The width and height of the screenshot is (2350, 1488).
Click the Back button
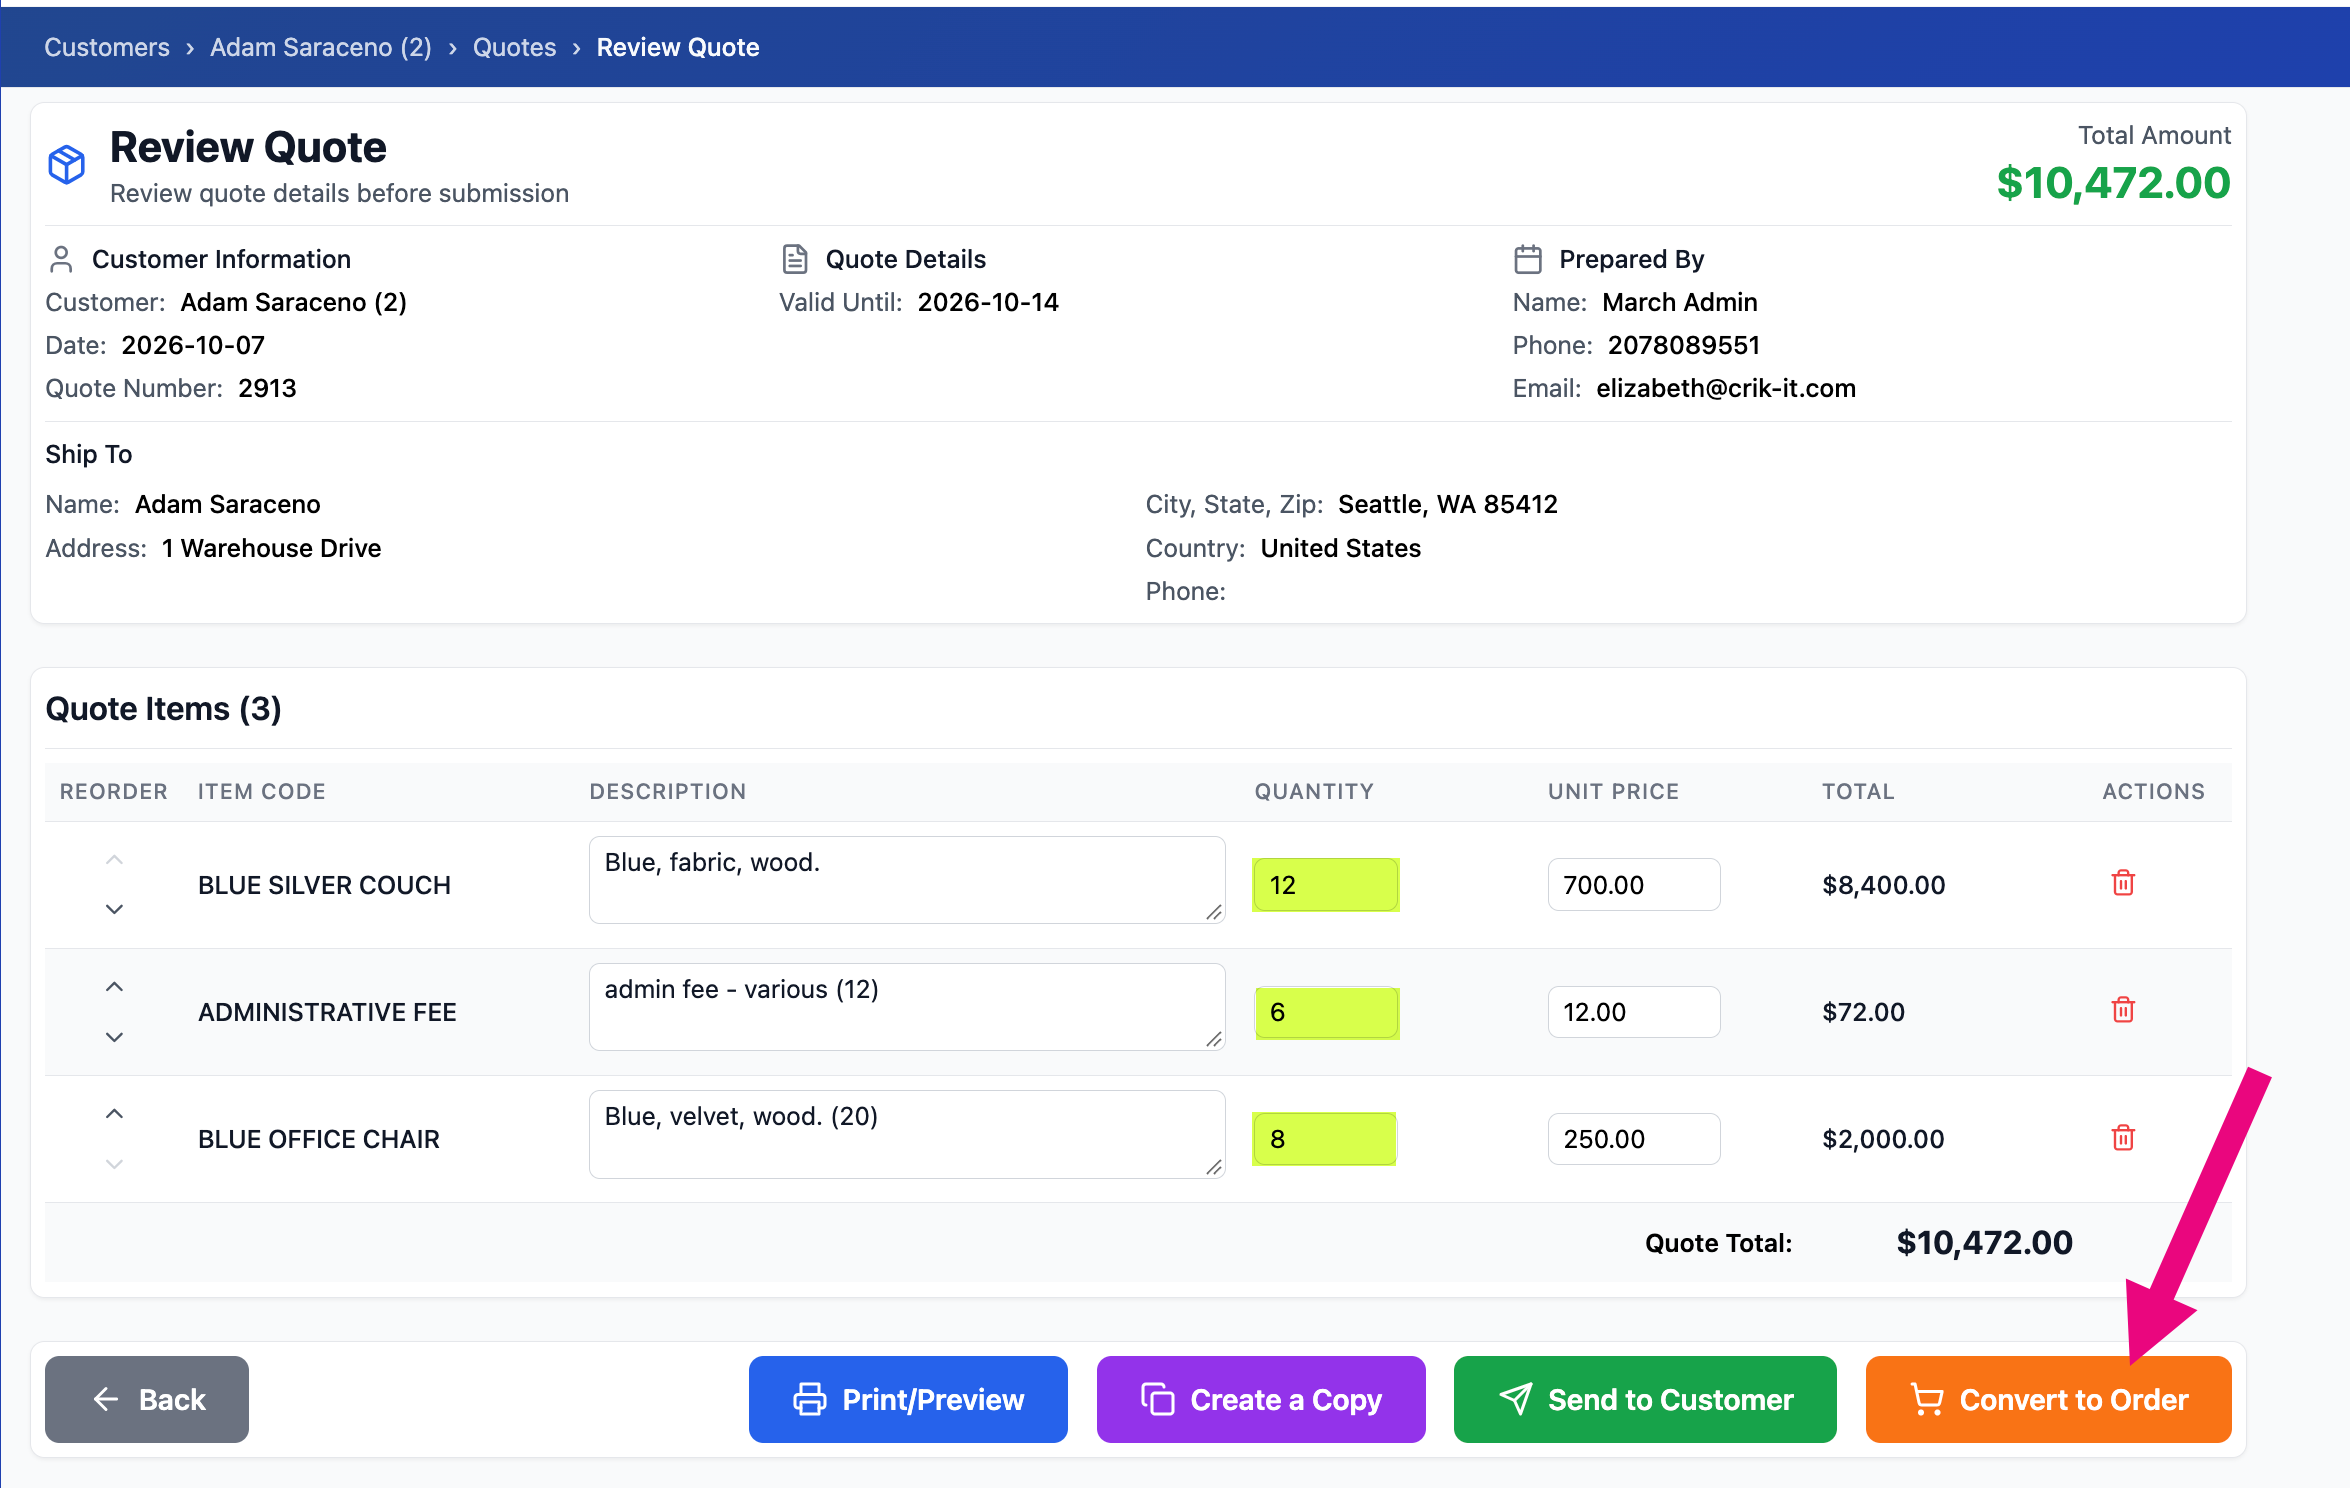pyautogui.click(x=147, y=1399)
